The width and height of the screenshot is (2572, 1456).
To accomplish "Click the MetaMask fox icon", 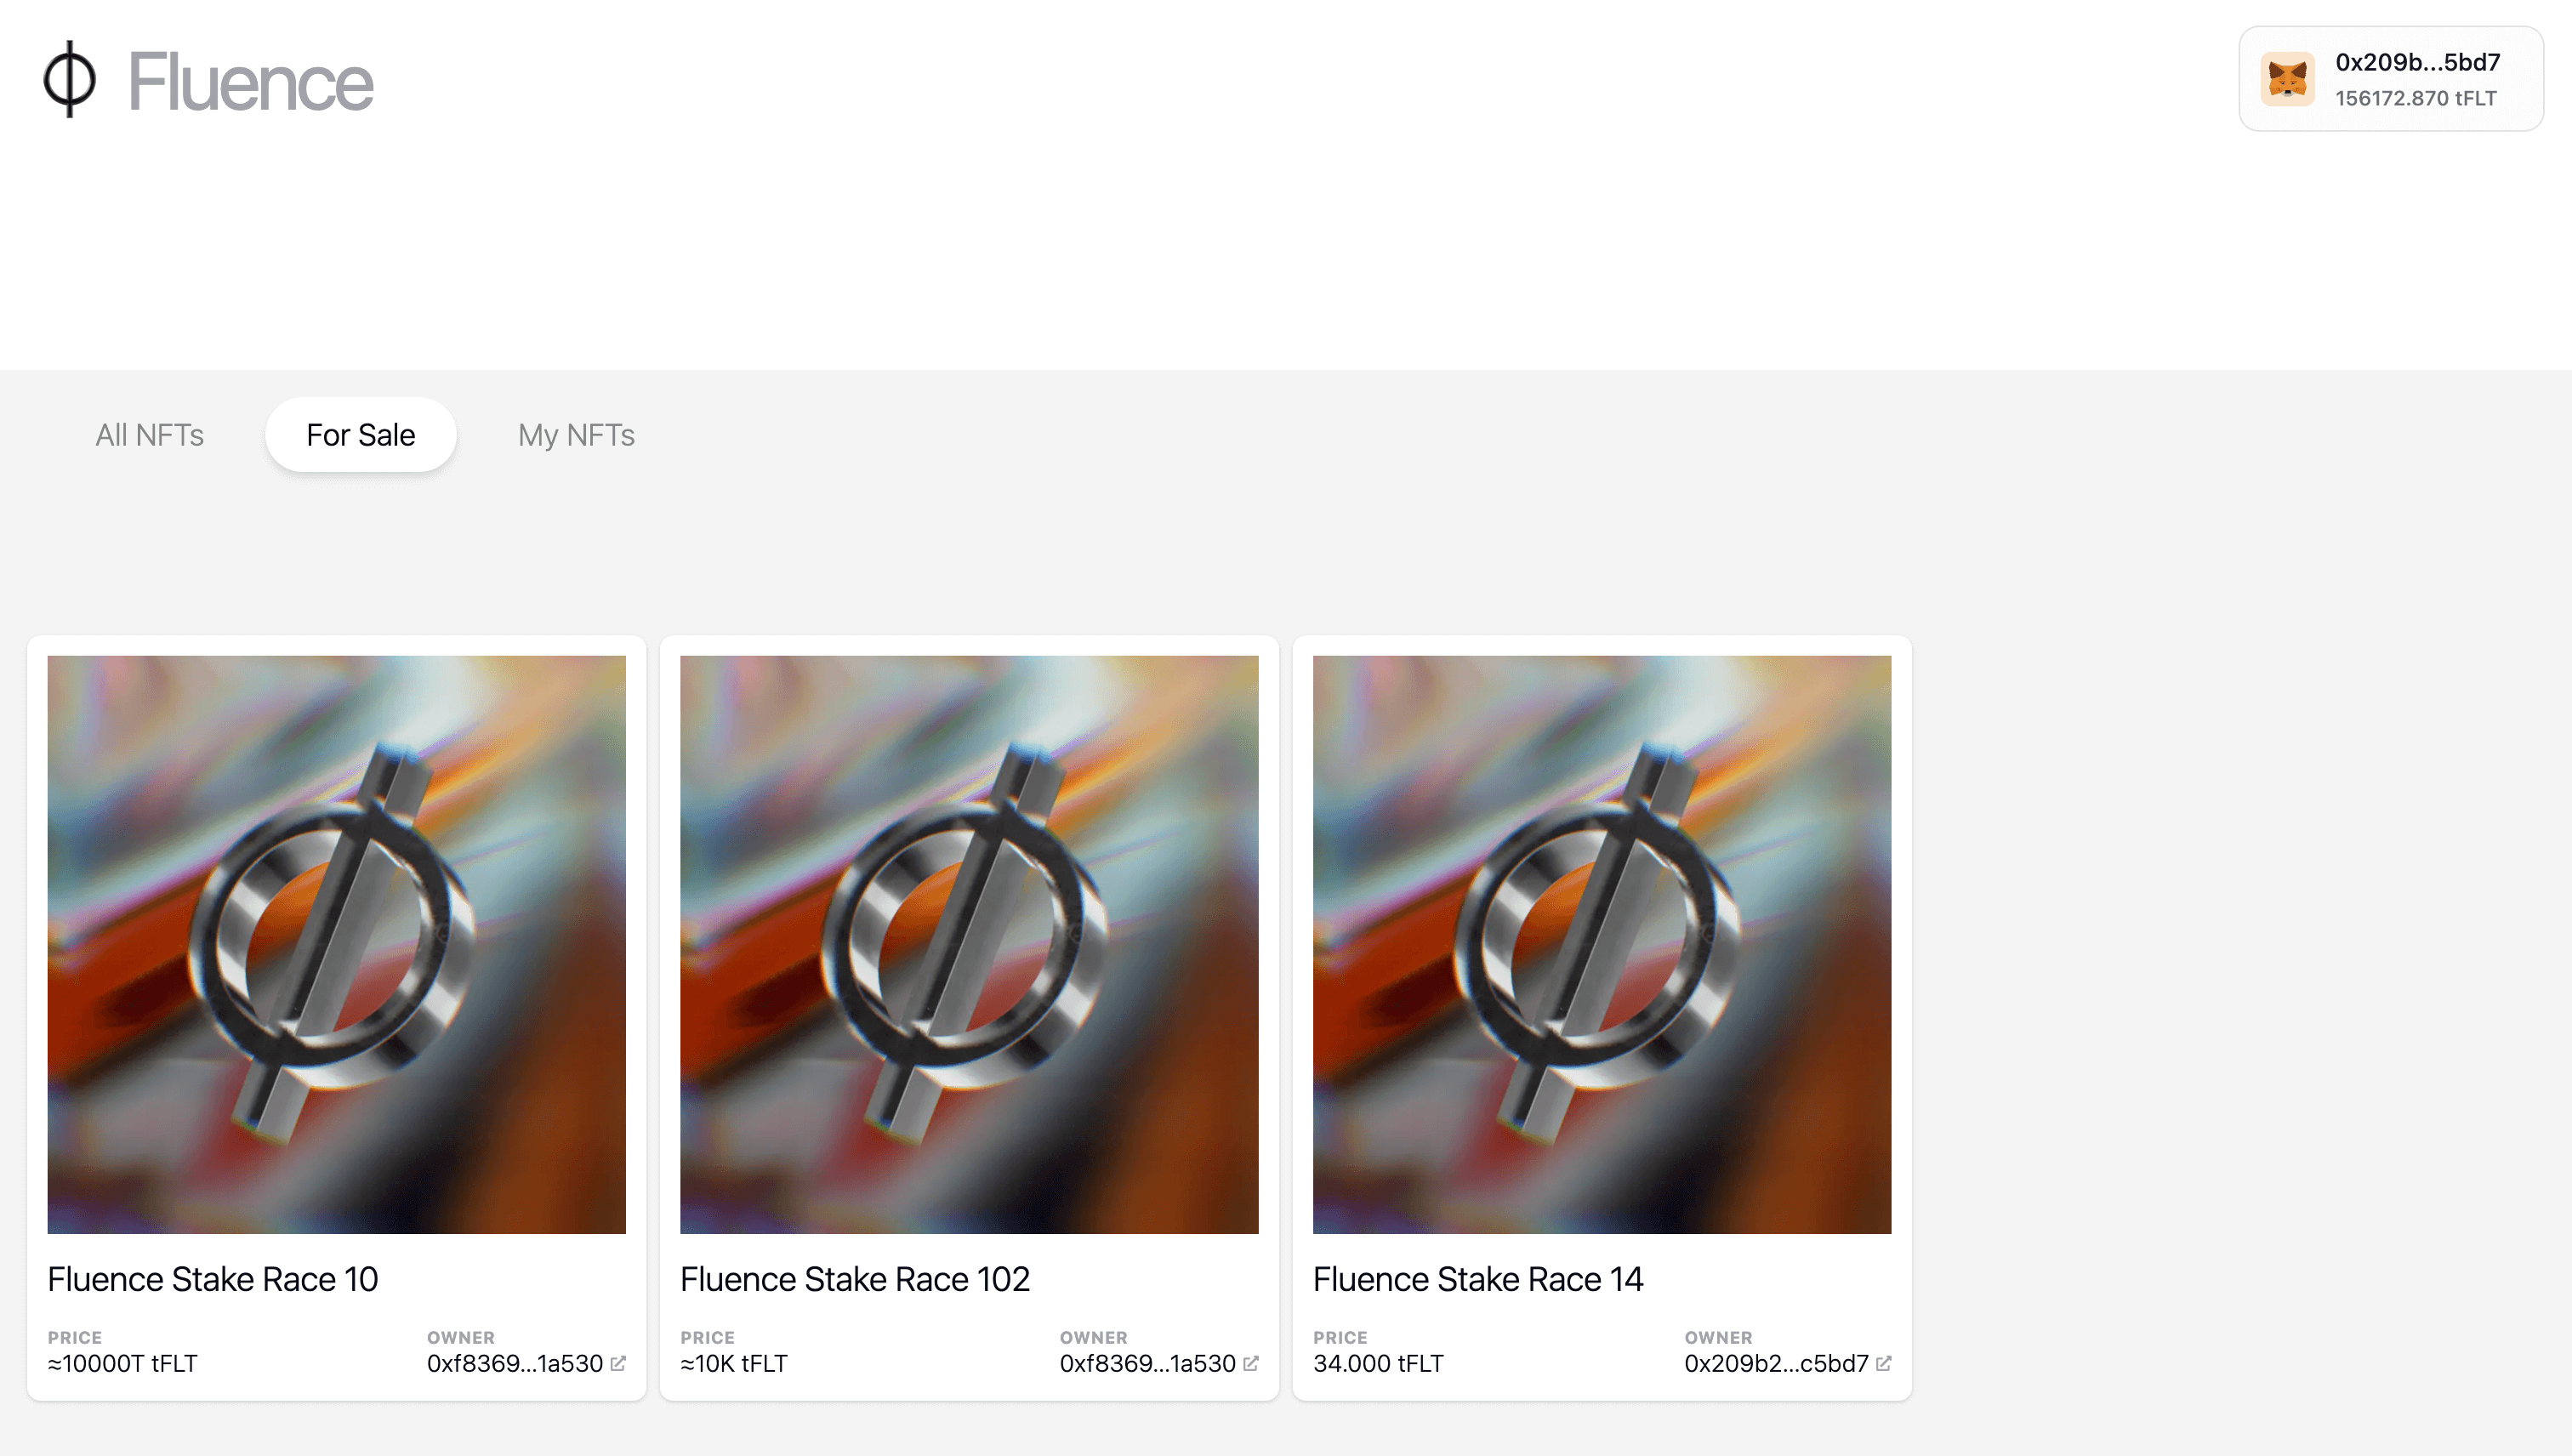I will click(x=2290, y=79).
